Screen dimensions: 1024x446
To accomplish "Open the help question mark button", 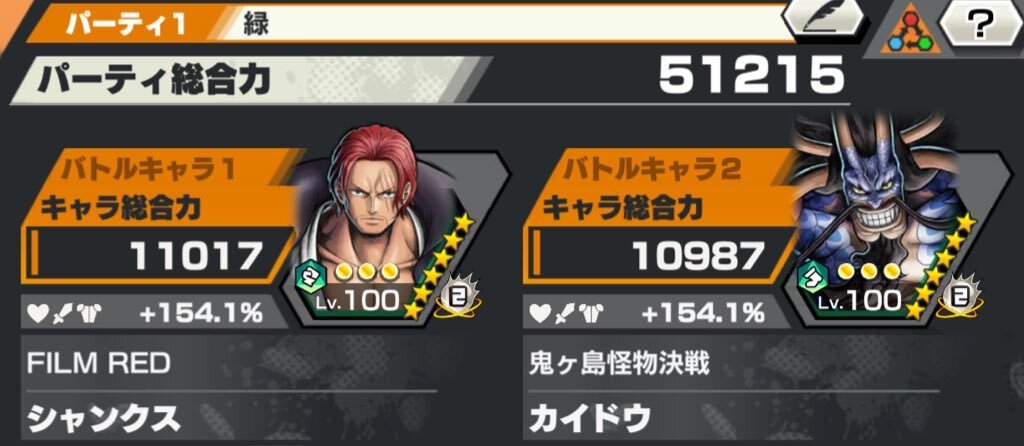I will [x=980, y=26].
